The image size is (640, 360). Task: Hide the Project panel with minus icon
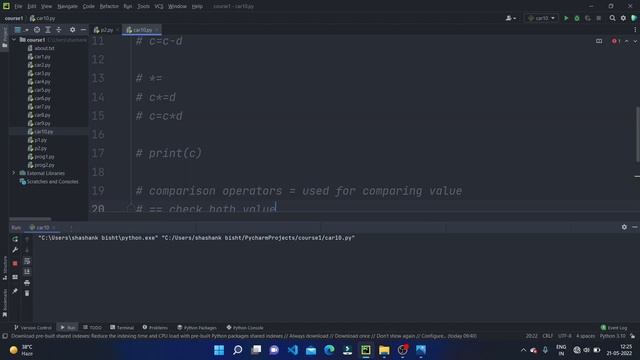83,30
